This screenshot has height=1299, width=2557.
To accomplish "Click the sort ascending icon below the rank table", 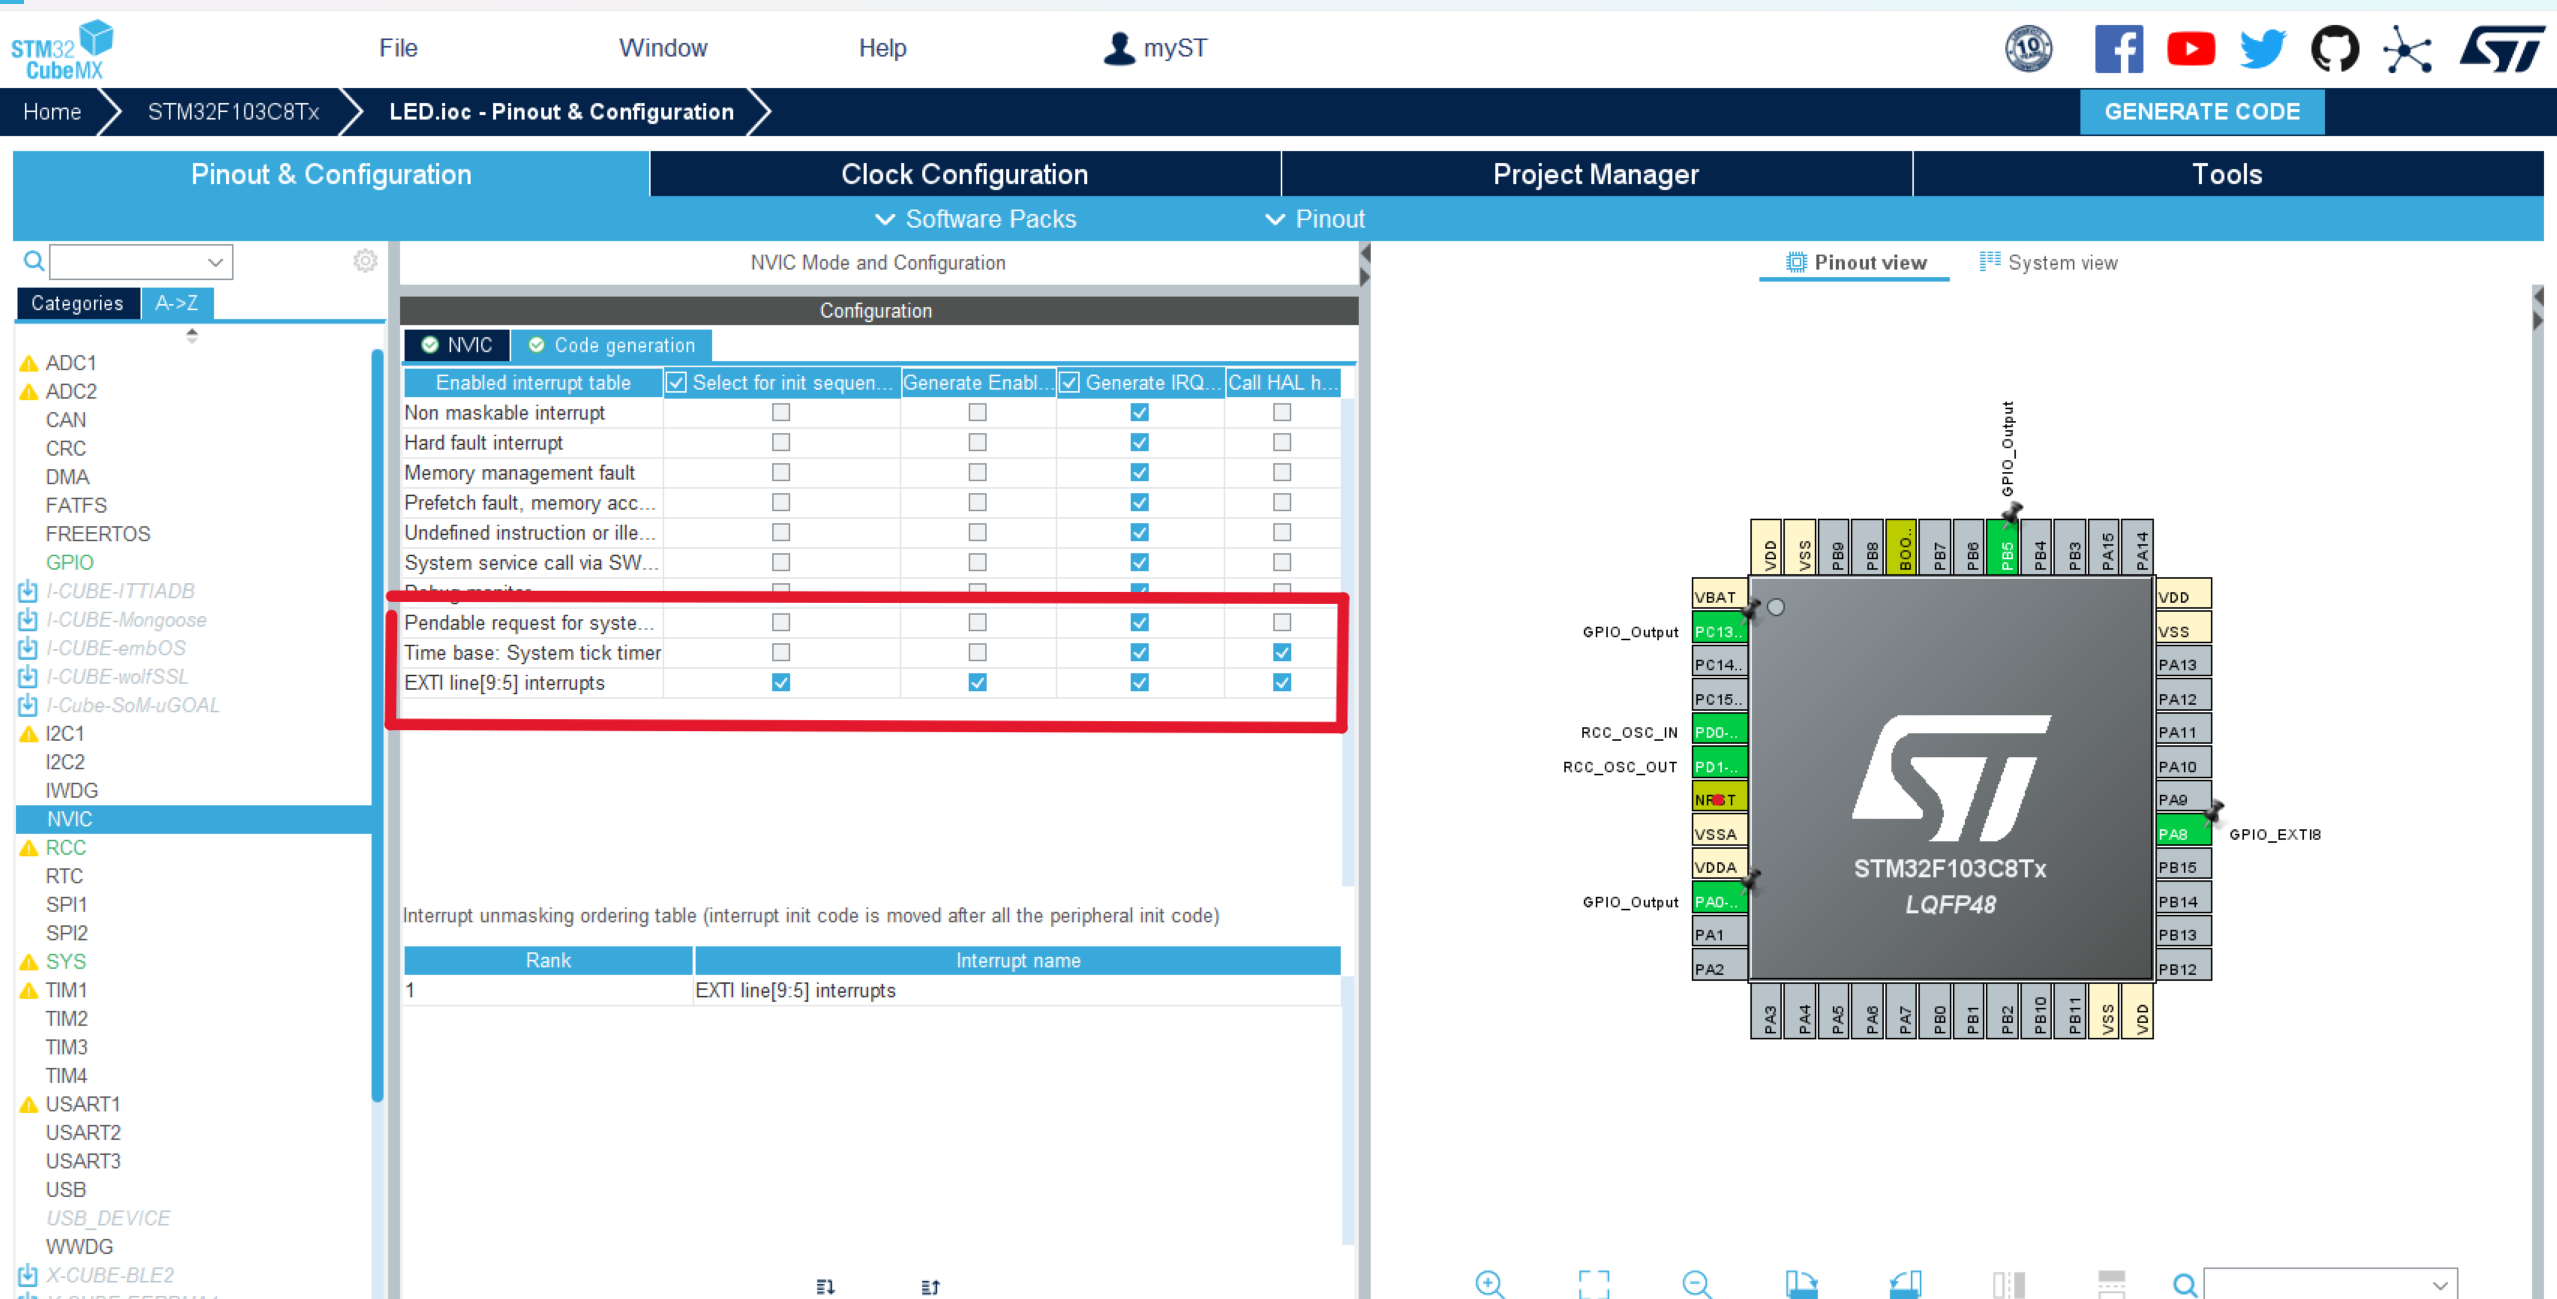I will (x=930, y=1287).
